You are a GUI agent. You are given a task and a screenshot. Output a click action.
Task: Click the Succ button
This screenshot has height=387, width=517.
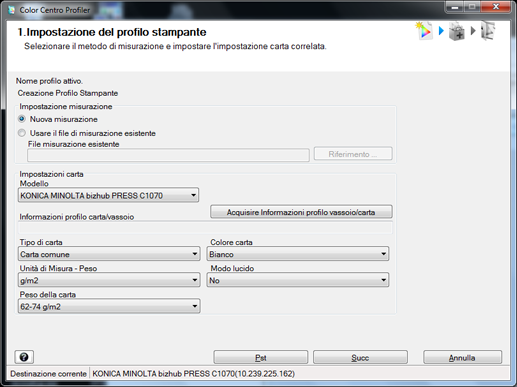[x=360, y=357]
